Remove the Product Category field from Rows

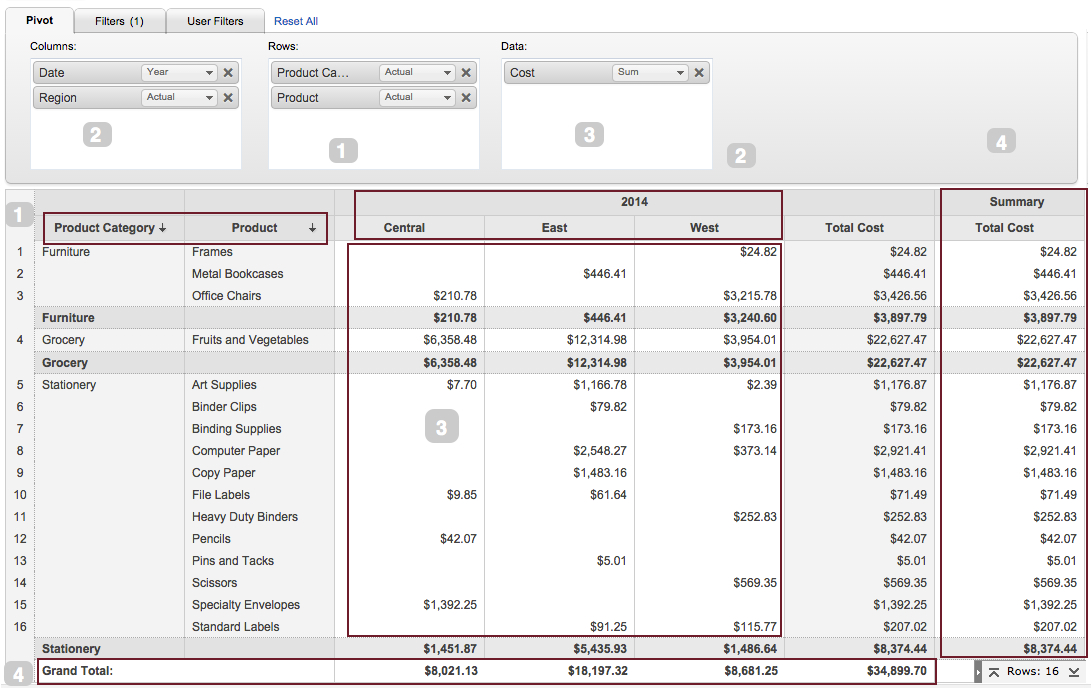[x=466, y=73]
